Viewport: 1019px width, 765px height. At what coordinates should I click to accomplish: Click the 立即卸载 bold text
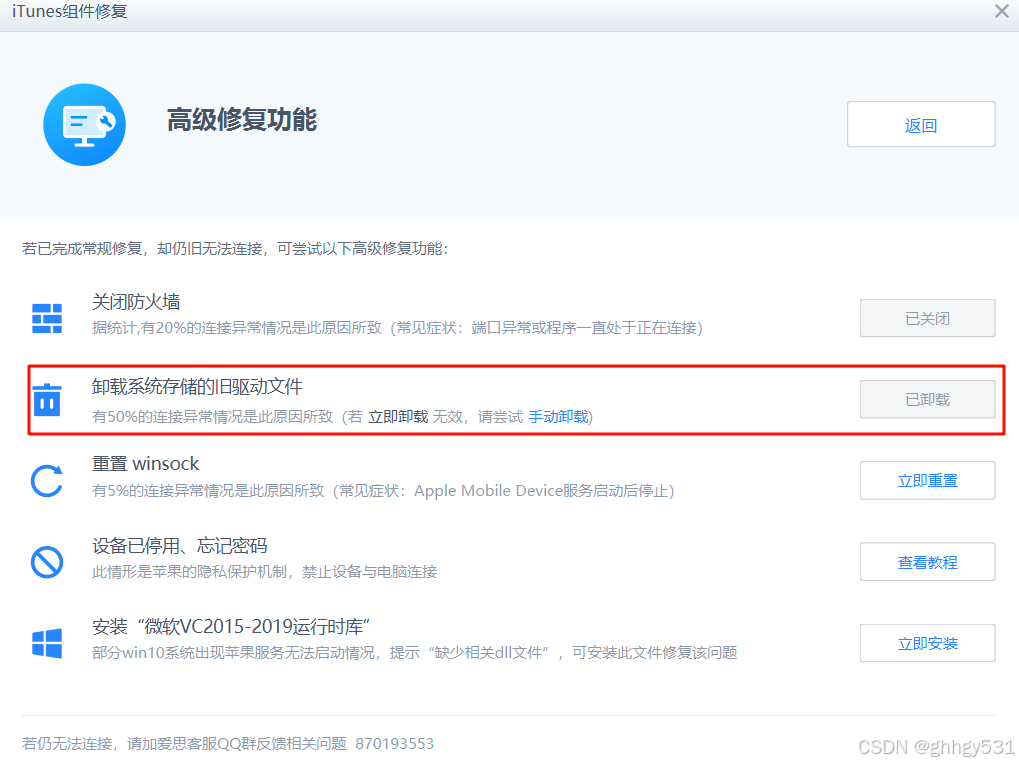pos(398,417)
